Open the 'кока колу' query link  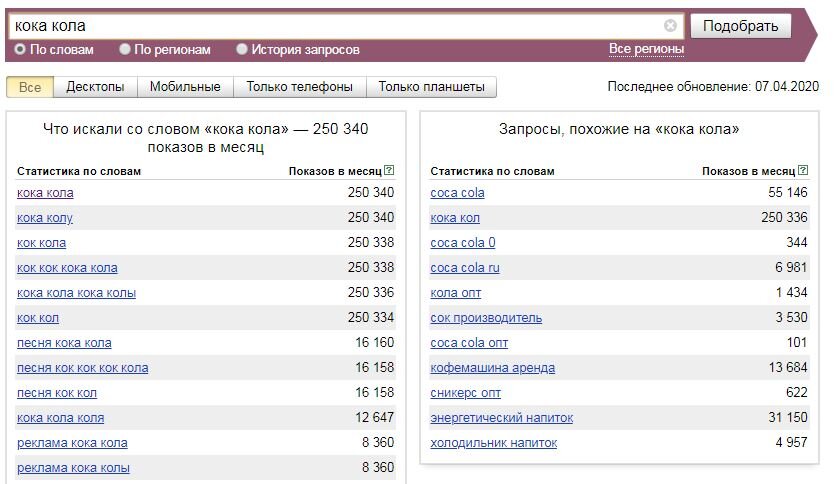tap(45, 218)
